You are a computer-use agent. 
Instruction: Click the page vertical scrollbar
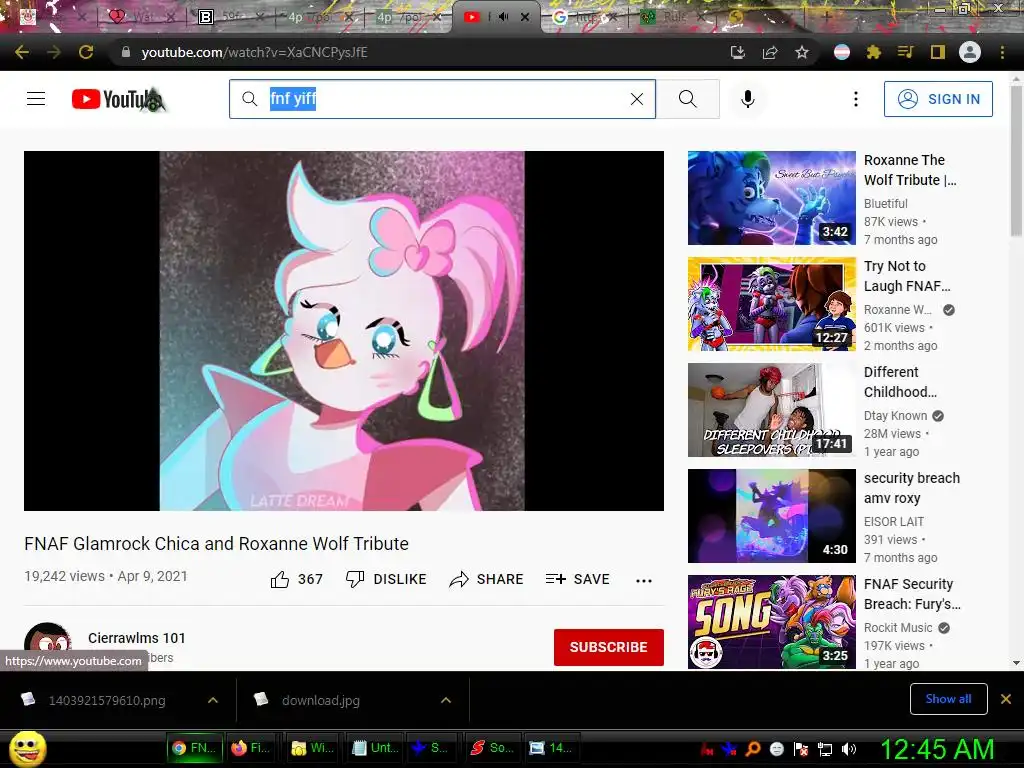click(x=1016, y=161)
